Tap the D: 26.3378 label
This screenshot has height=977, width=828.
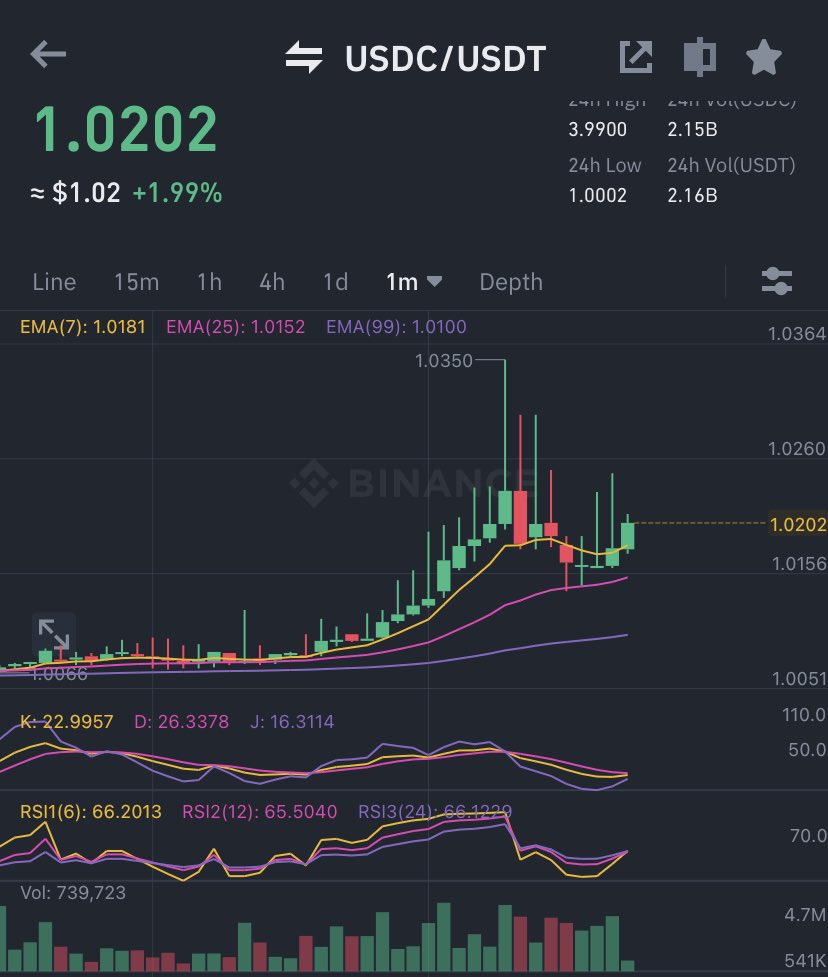point(181,722)
